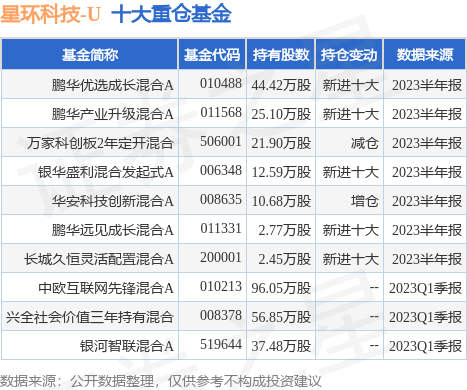Viewport: 467px width, 390px height.
Task: Click fund name 万家科创板2年定开混合
Action: coord(100,143)
